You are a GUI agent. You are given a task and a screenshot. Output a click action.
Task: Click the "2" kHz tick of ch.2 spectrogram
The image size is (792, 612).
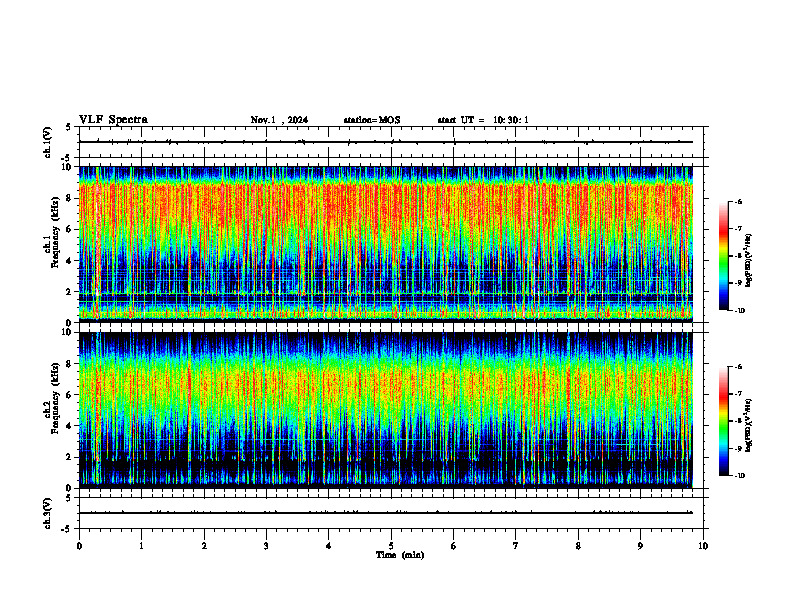click(x=70, y=457)
